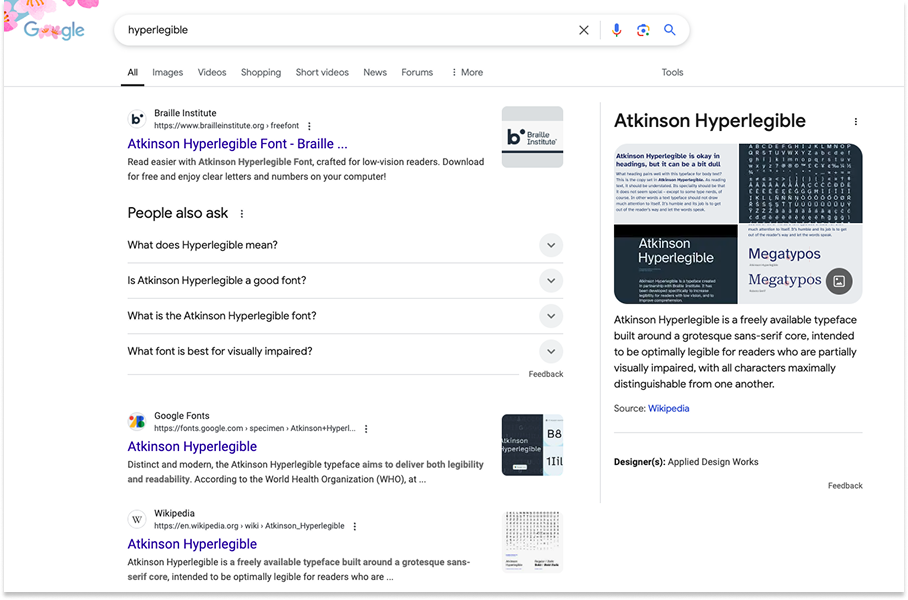Click Google Fonts favicon
The image size is (908, 600).
(137, 422)
